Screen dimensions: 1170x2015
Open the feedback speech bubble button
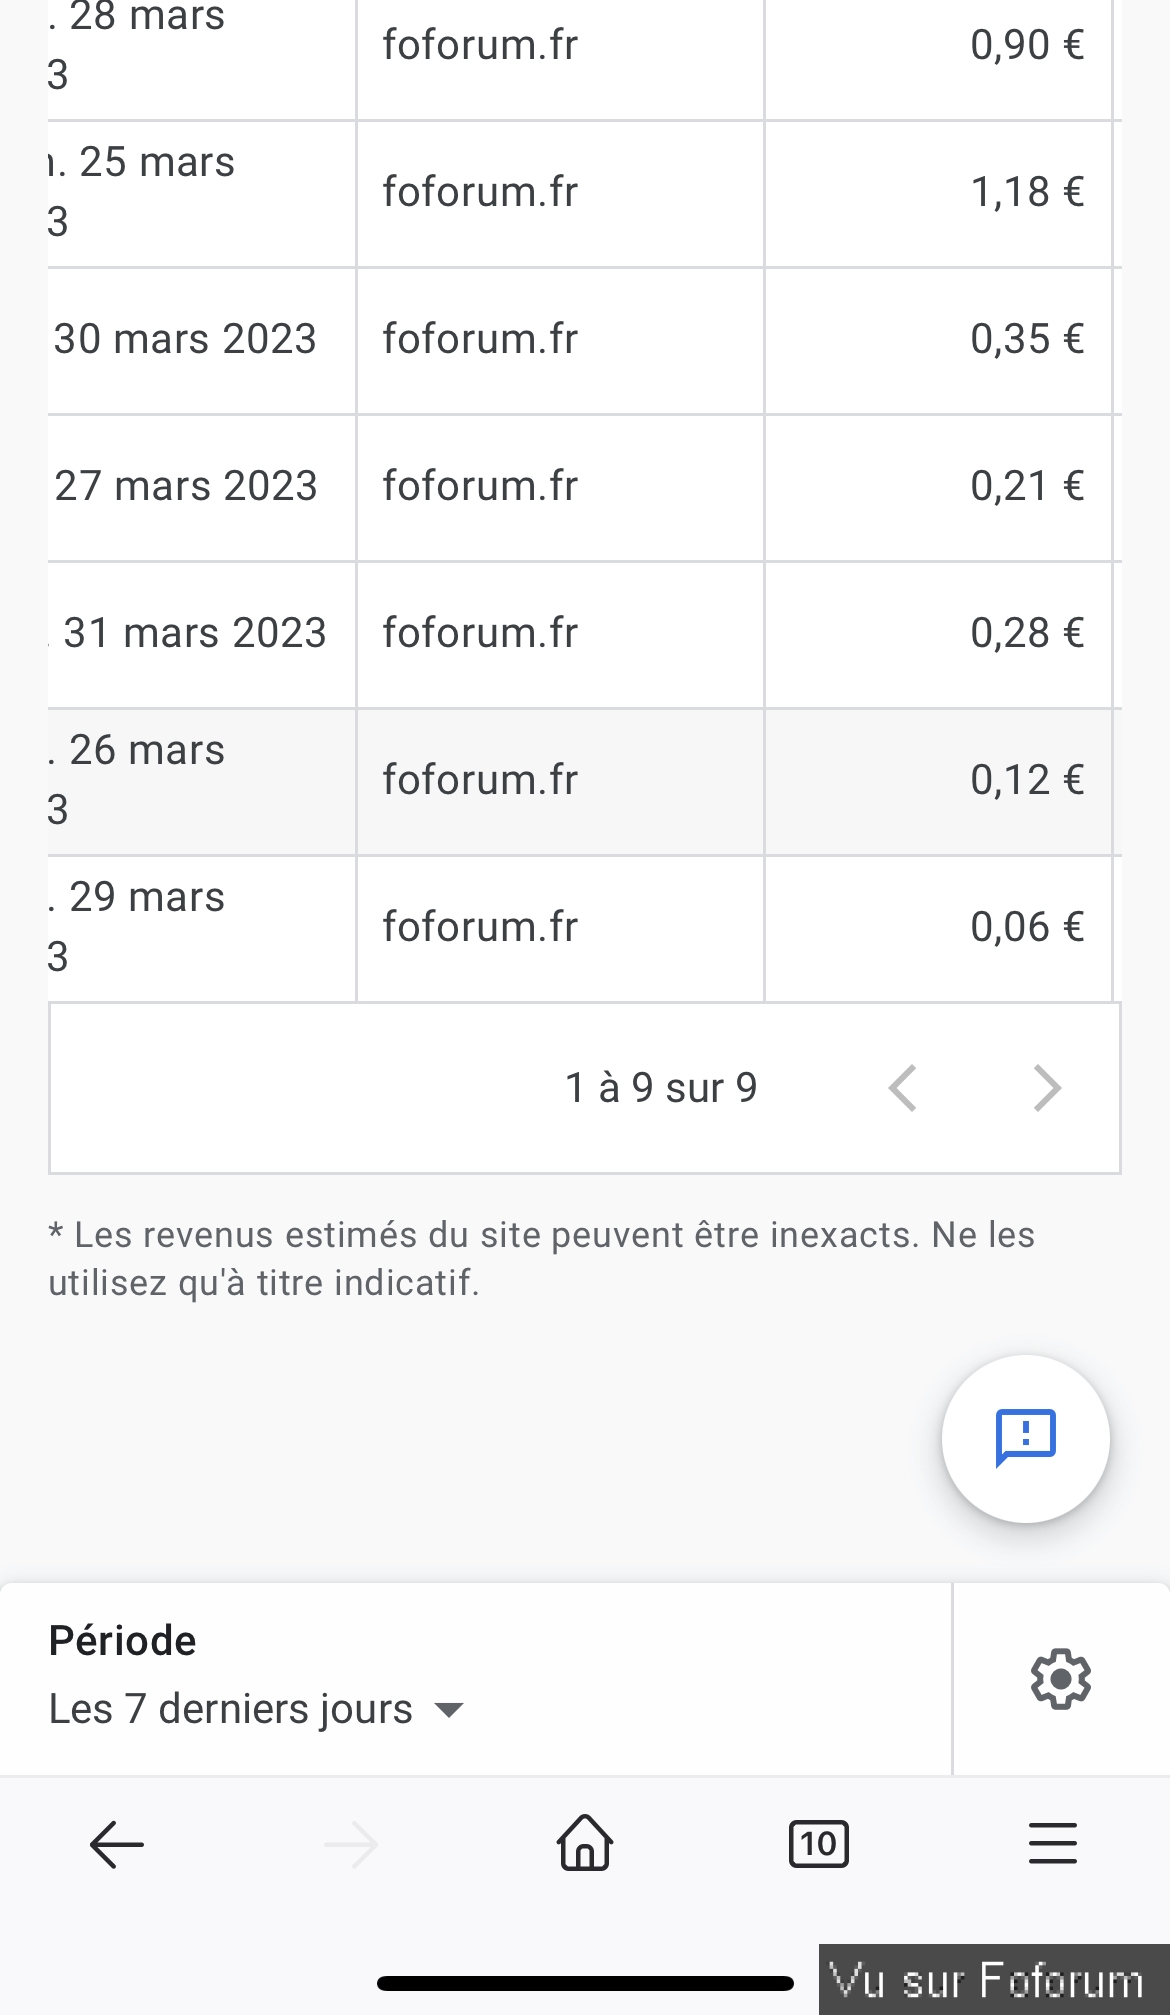pyautogui.click(x=1025, y=1438)
